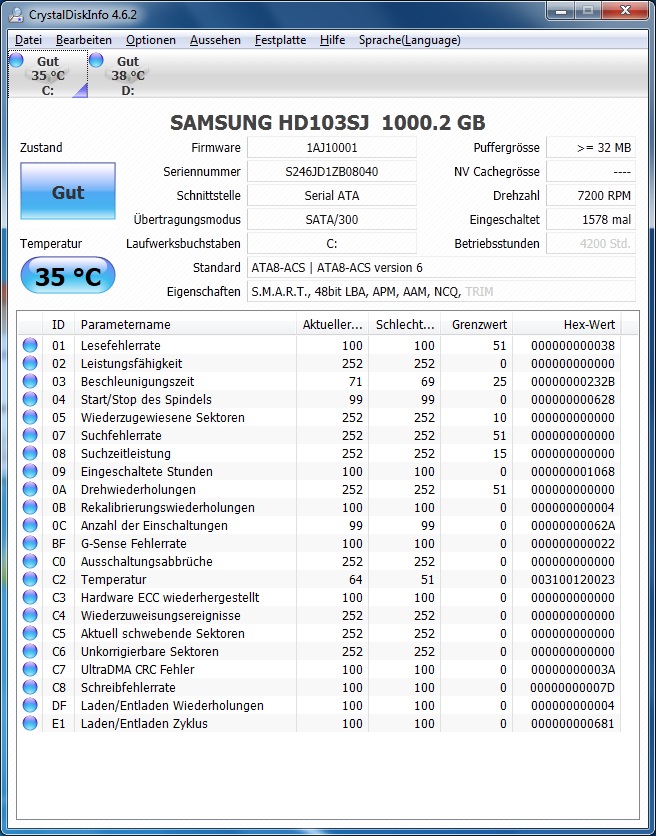Screen dimensions: 656x836
Task: Open the Bearbeiten menu
Action: pos(84,40)
